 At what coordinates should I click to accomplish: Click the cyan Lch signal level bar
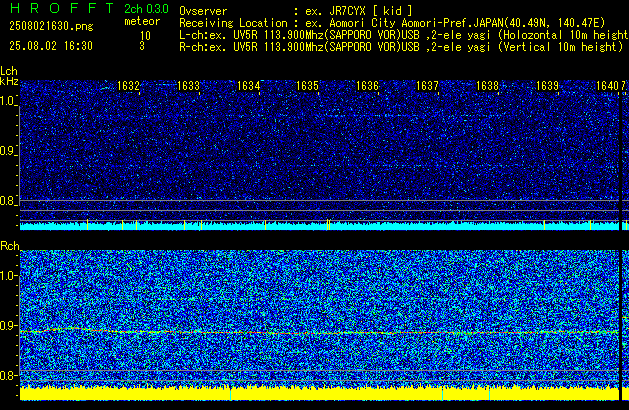coord(319,226)
